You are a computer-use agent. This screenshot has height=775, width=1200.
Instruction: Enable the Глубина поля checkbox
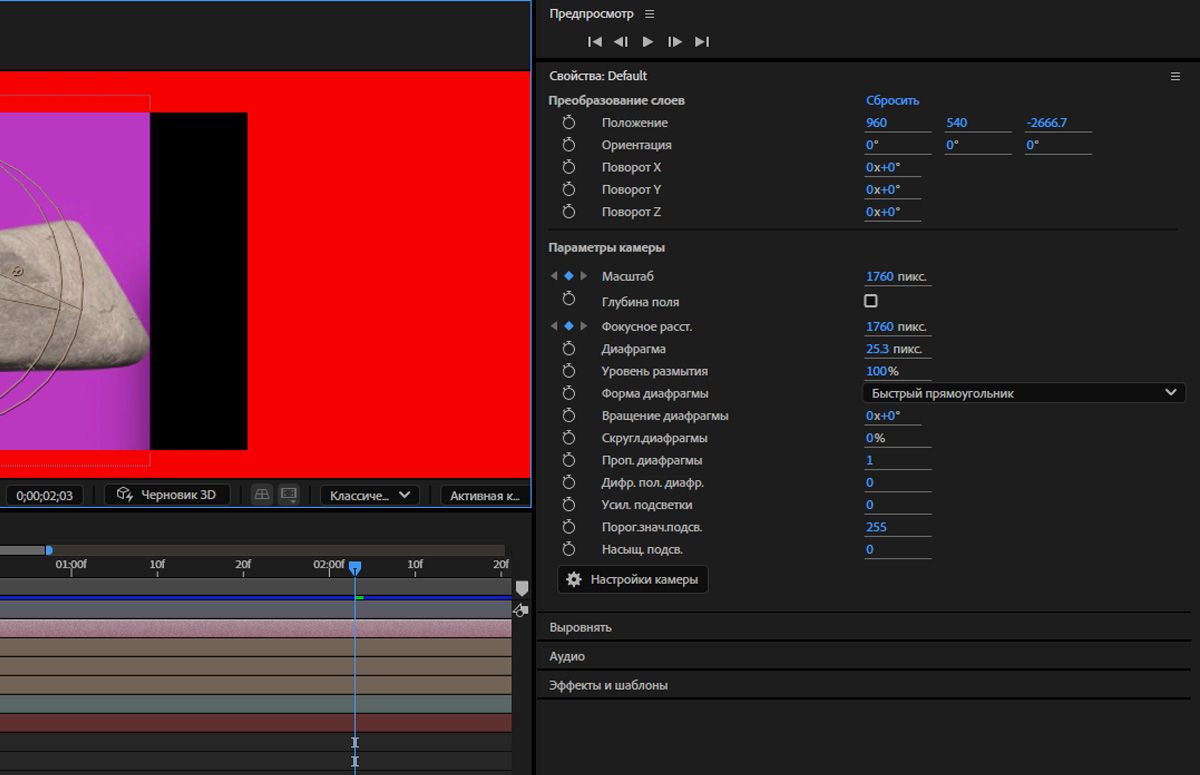point(870,301)
